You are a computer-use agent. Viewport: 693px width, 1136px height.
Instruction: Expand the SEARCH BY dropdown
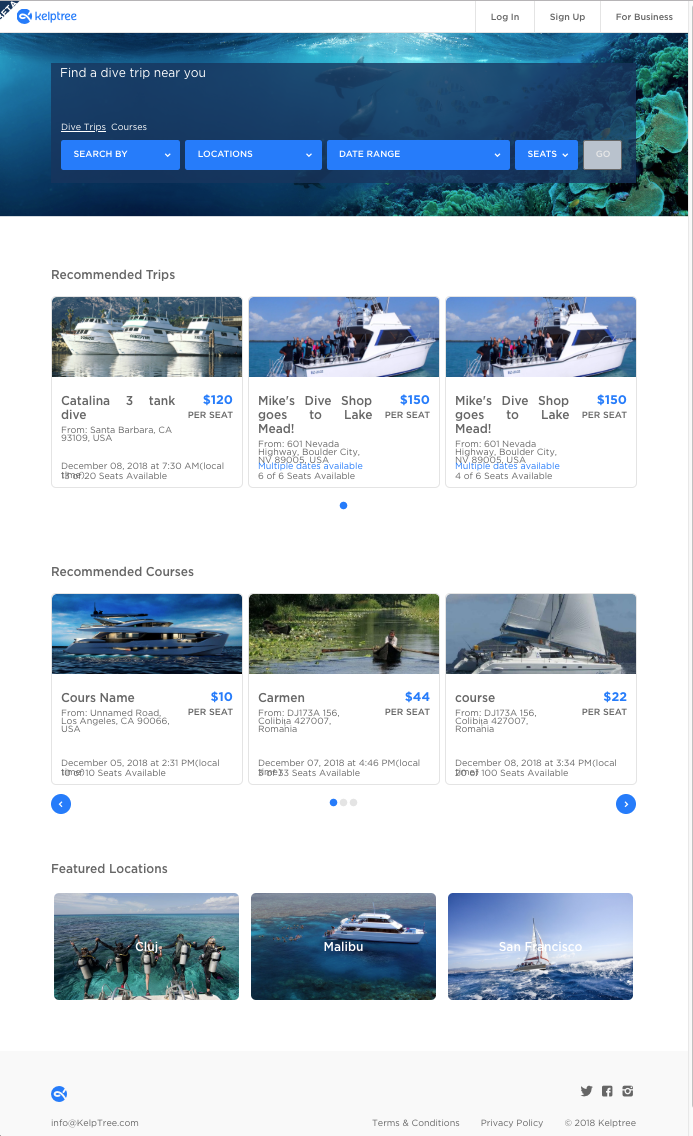[x=121, y=155]
